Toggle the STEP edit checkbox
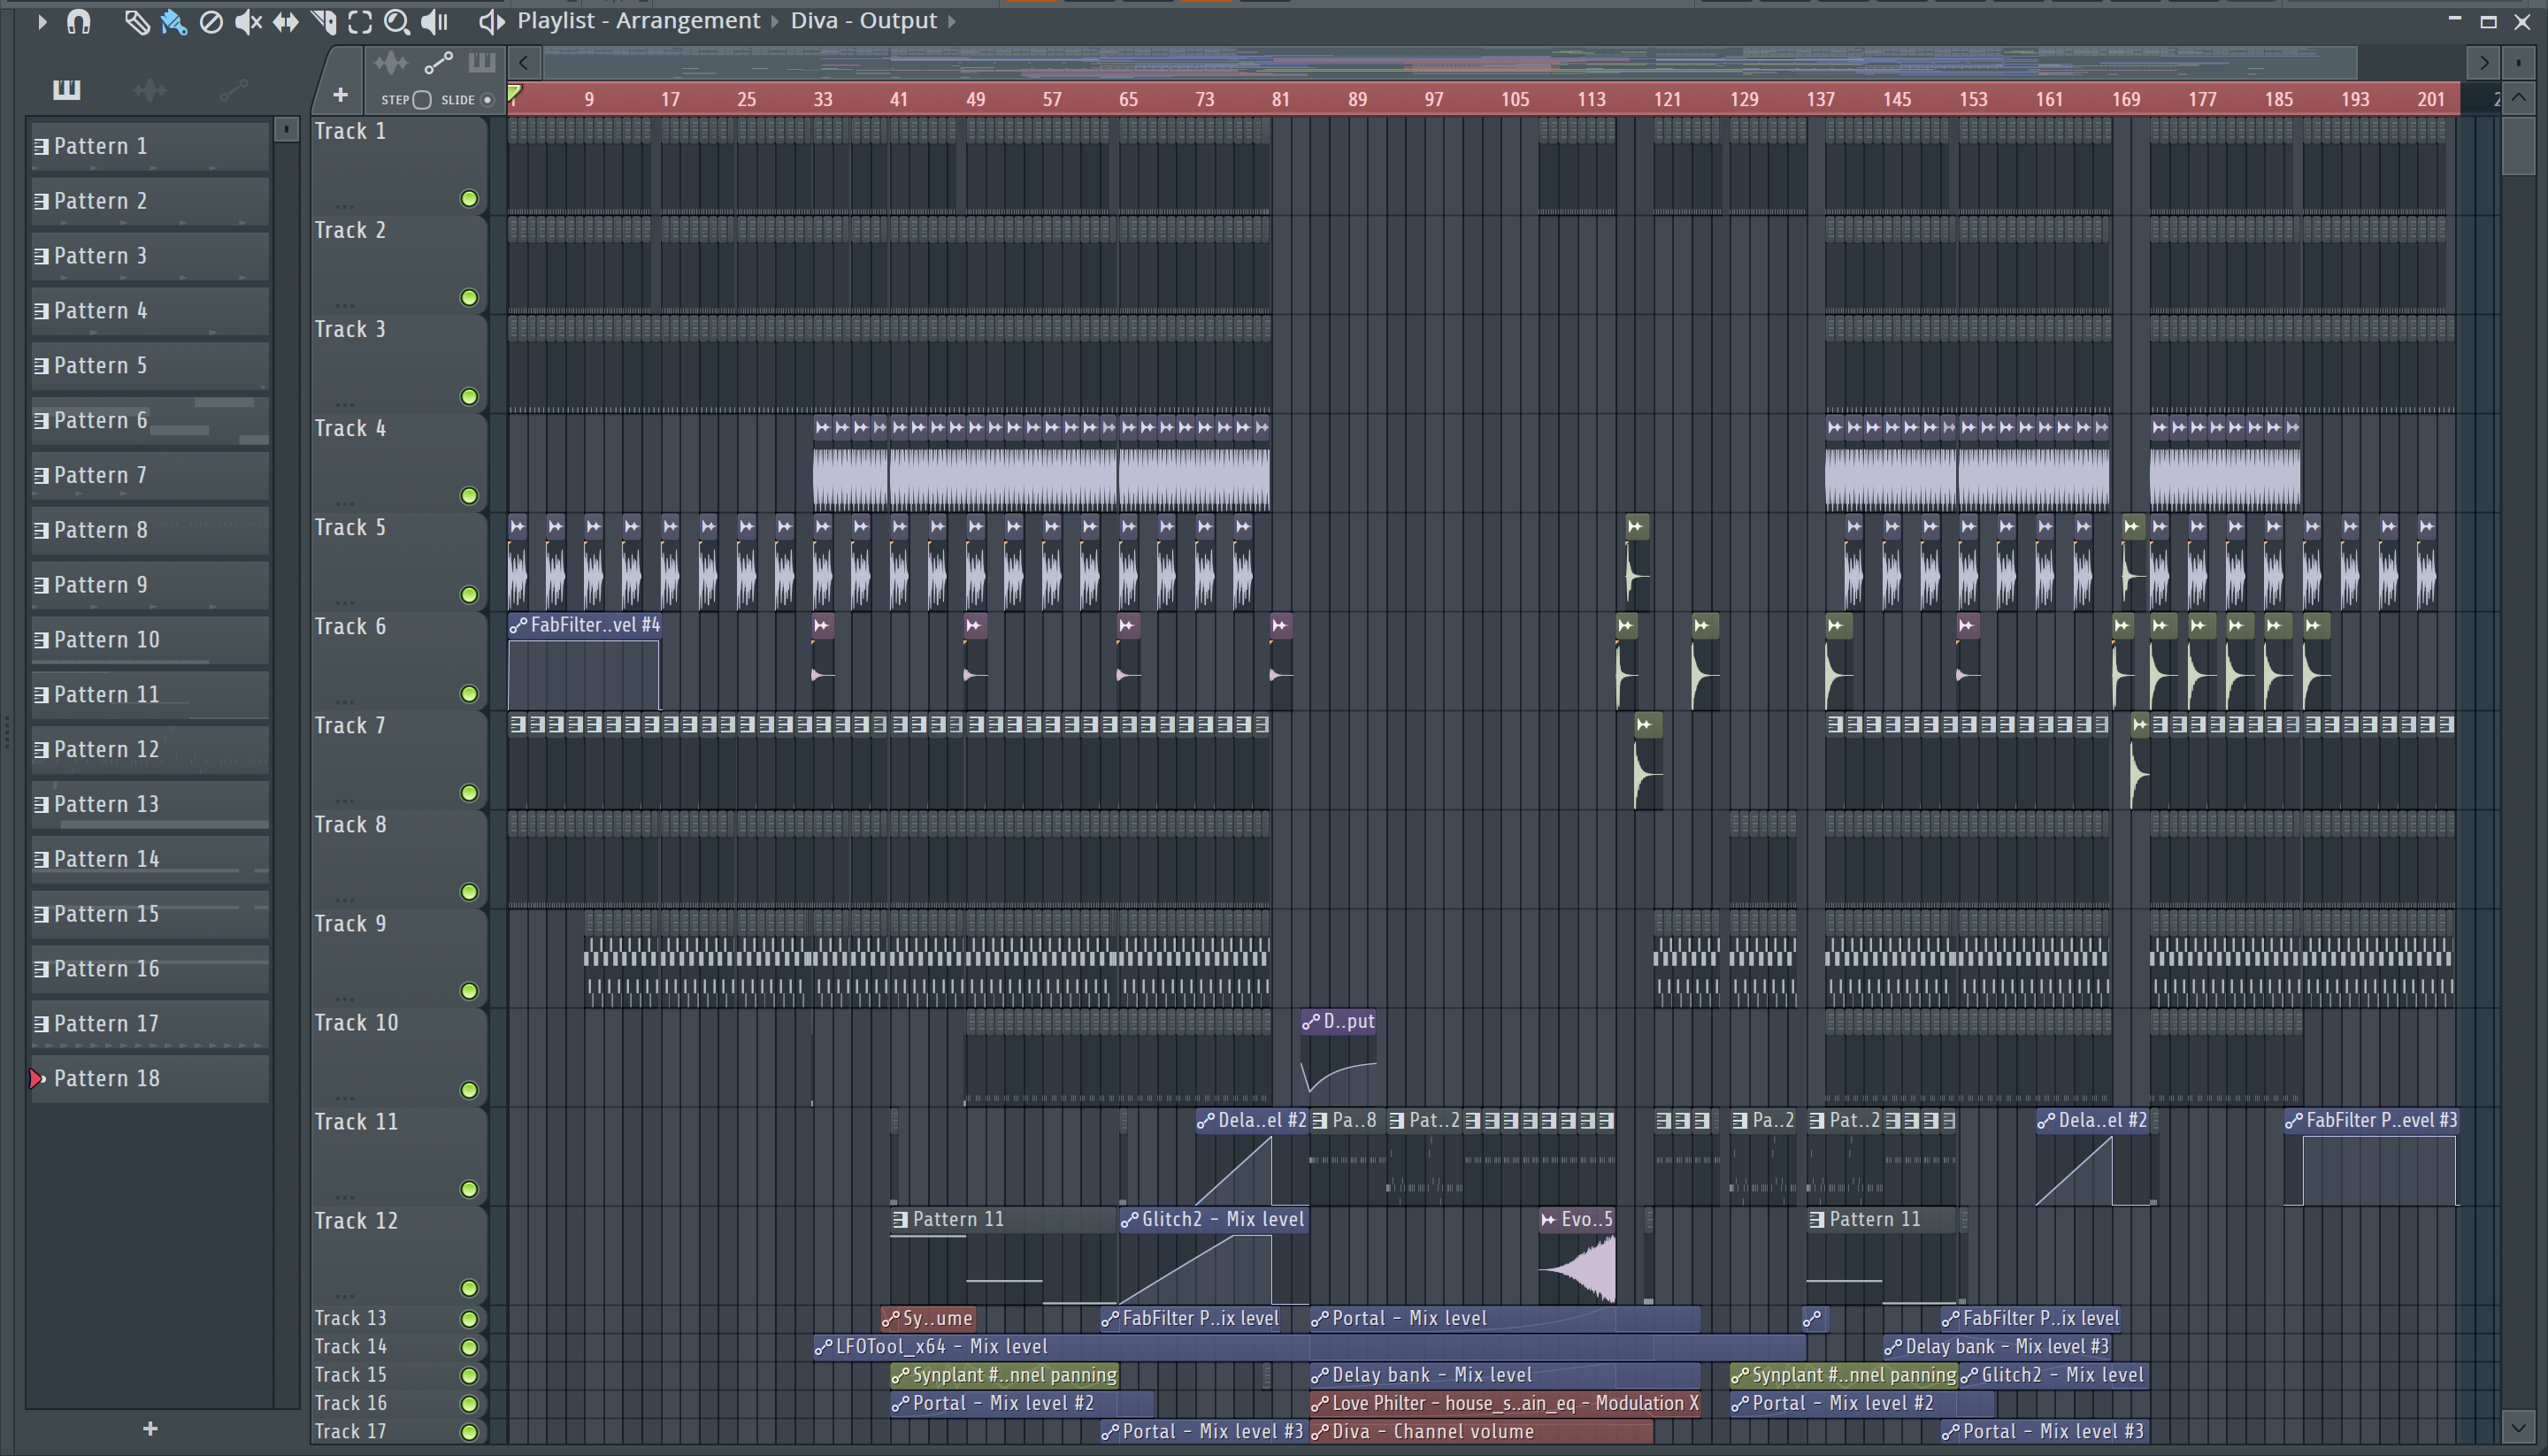This screenshot has width=2548, height=1456. 422,99
